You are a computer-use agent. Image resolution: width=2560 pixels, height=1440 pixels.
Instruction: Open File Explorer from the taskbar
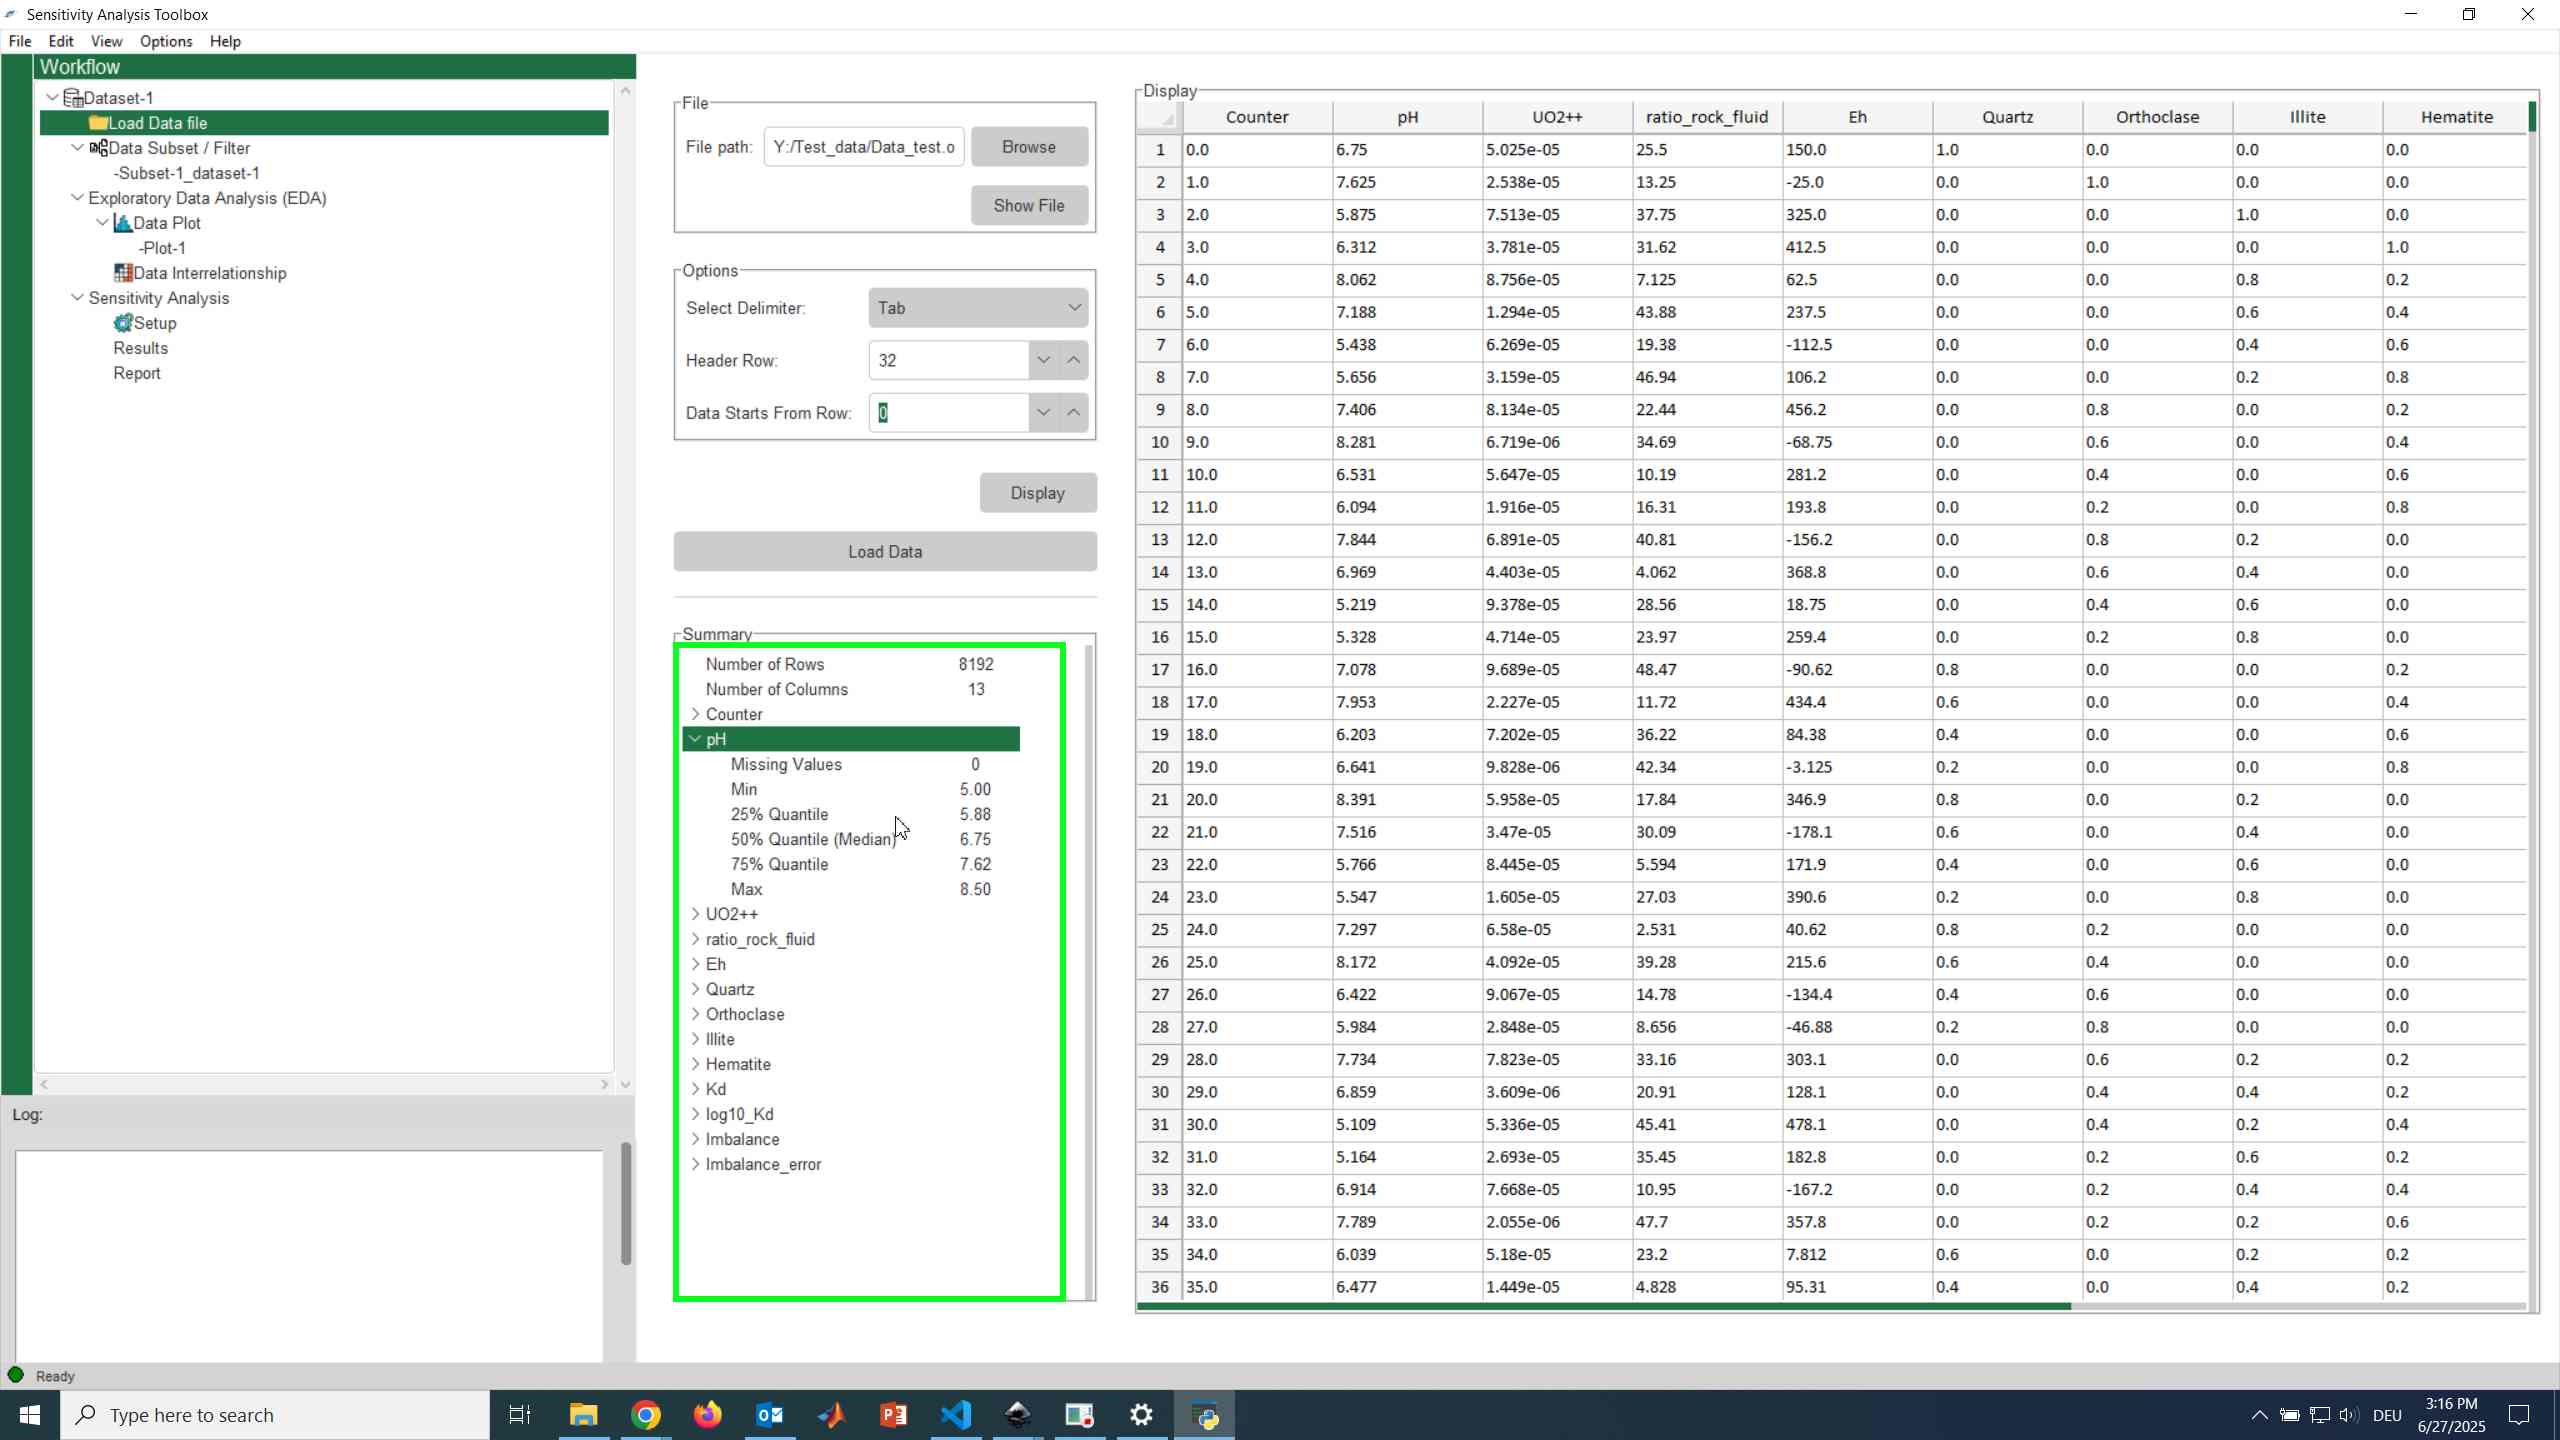pyautogui.click(x=583, y=1415)
